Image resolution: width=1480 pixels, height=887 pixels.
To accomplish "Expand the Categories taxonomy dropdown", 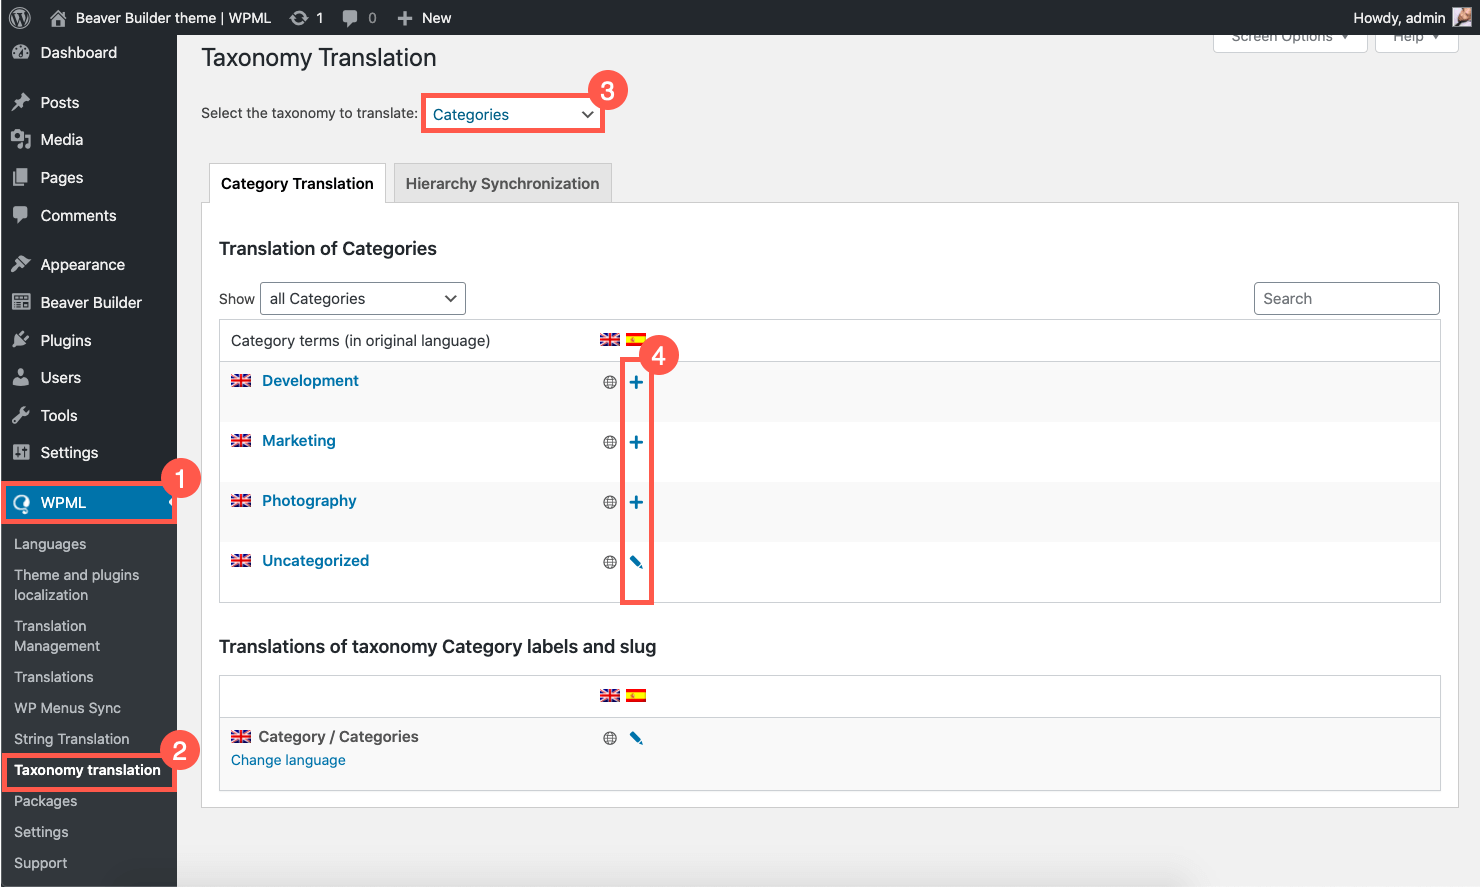I will tap(512, 114).
